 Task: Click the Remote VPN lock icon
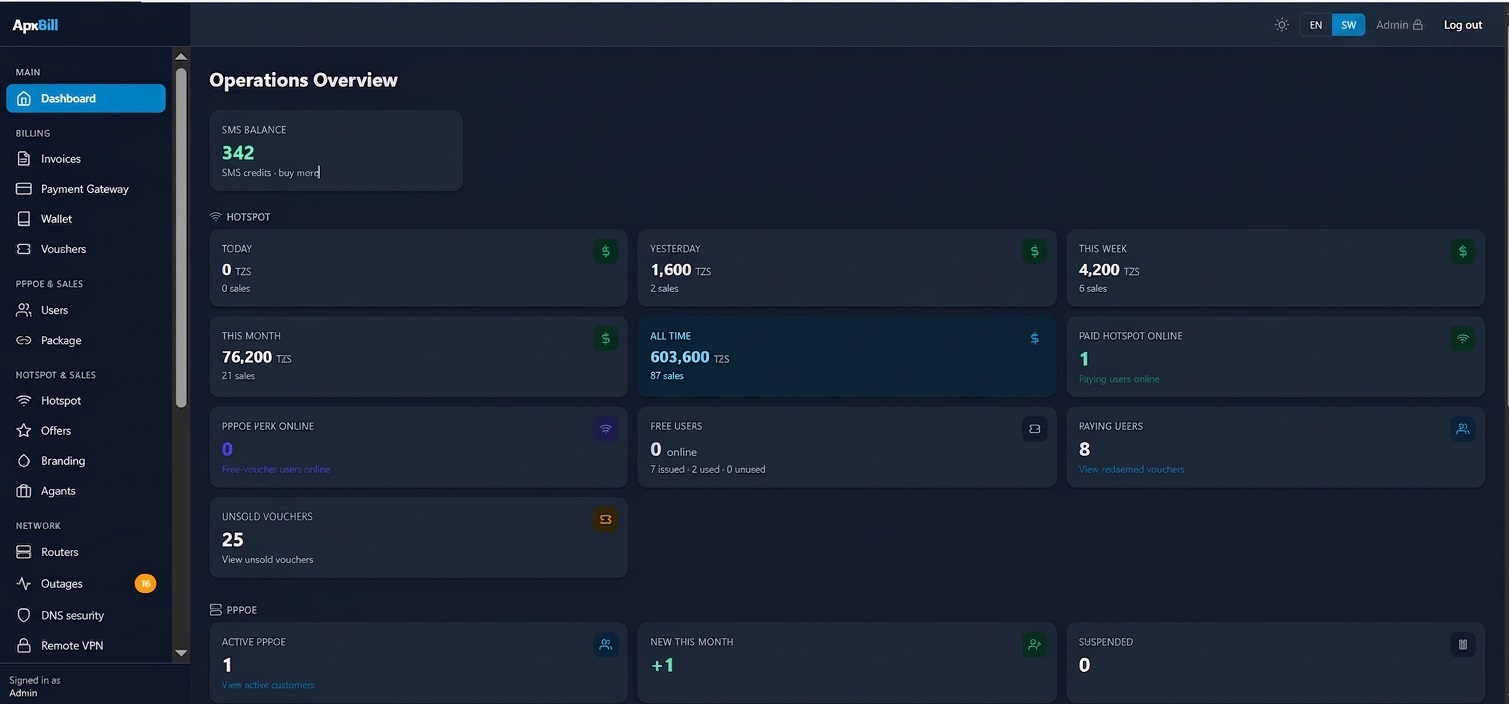24,646
